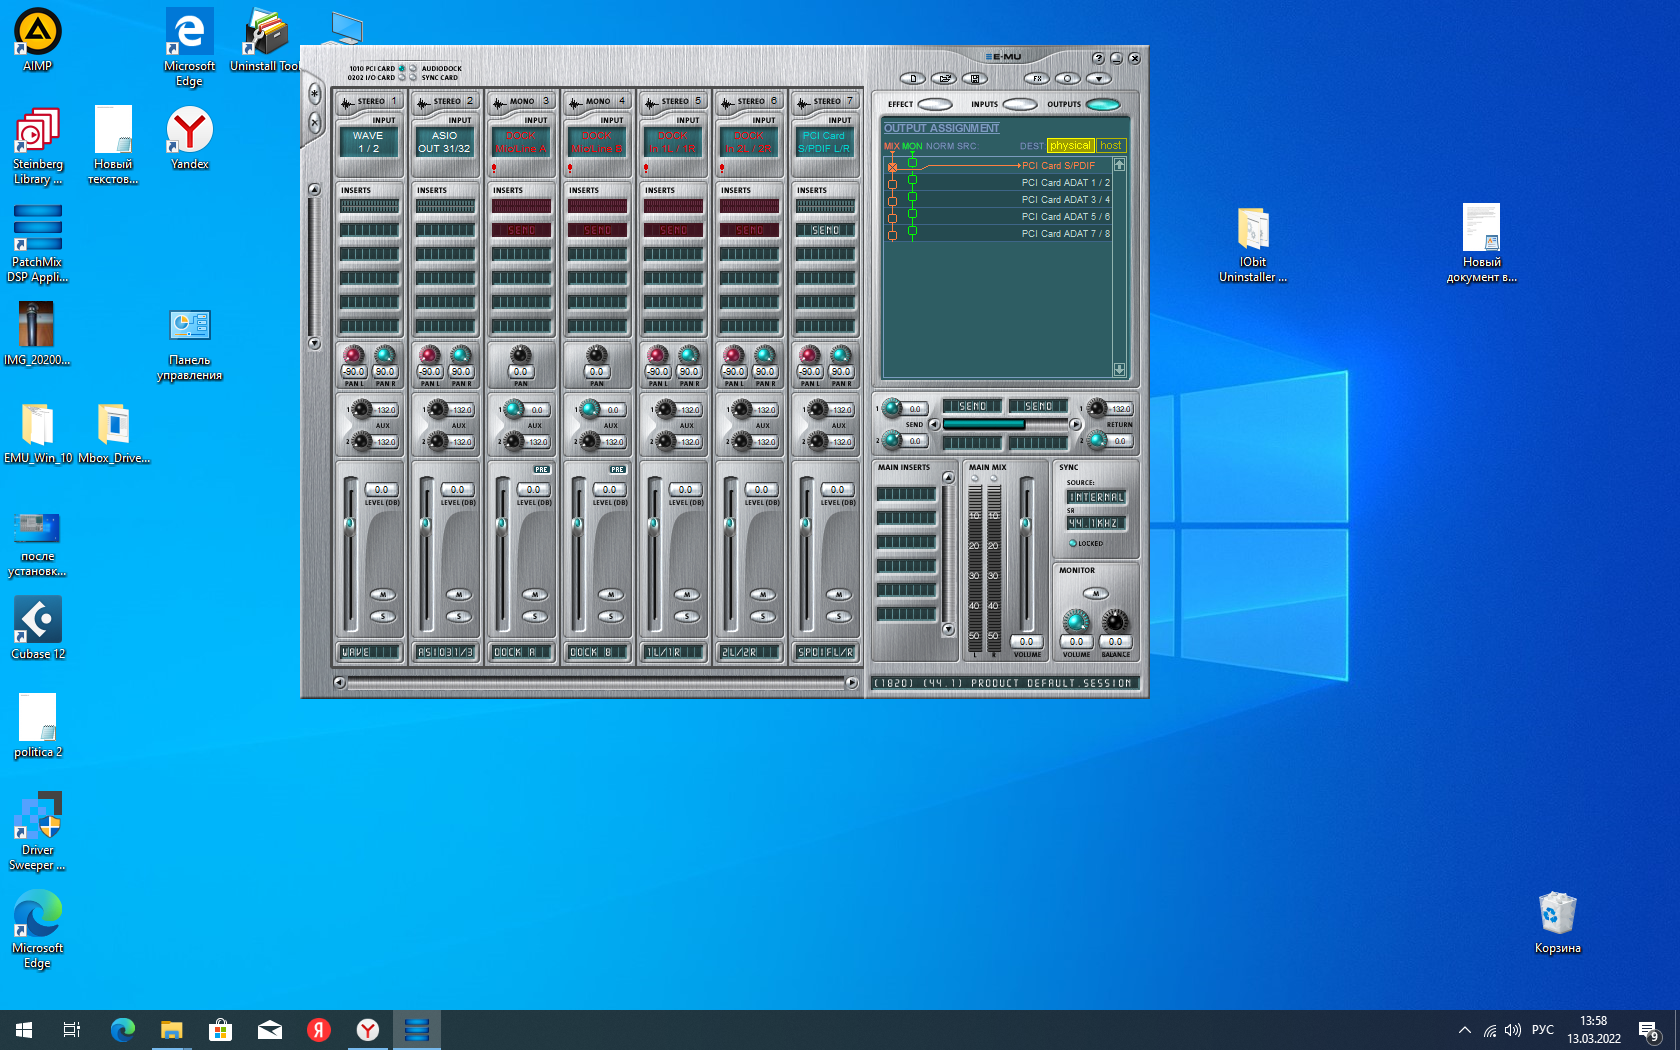Click the delete strip X icon
1680x1050 pixels.
314,122
